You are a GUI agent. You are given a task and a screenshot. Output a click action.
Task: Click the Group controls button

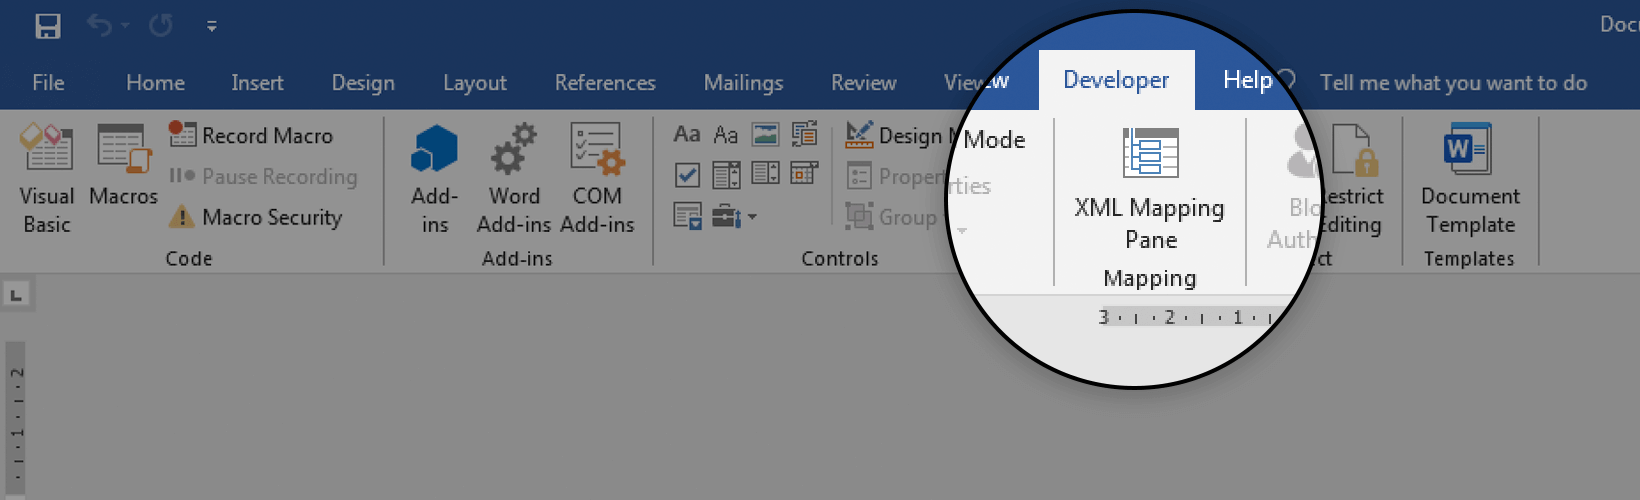click(x=891, y=217)
